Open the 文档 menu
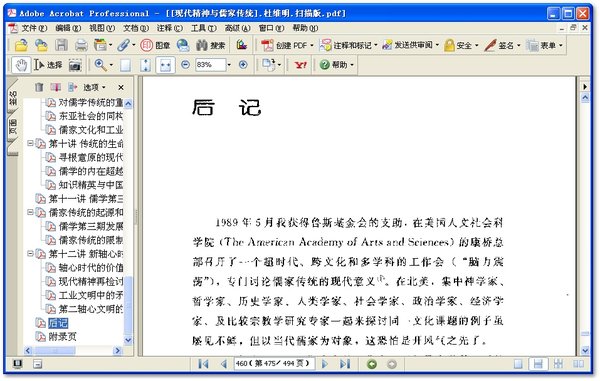This screenshot has height=381, width=600. [x=135, y=28]
